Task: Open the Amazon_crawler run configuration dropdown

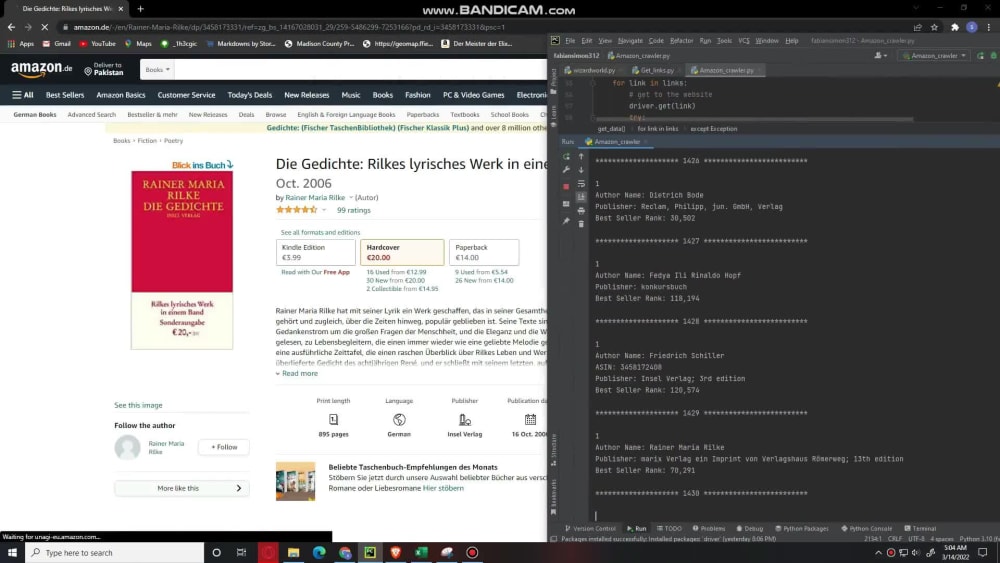Action: pos(934,55)
